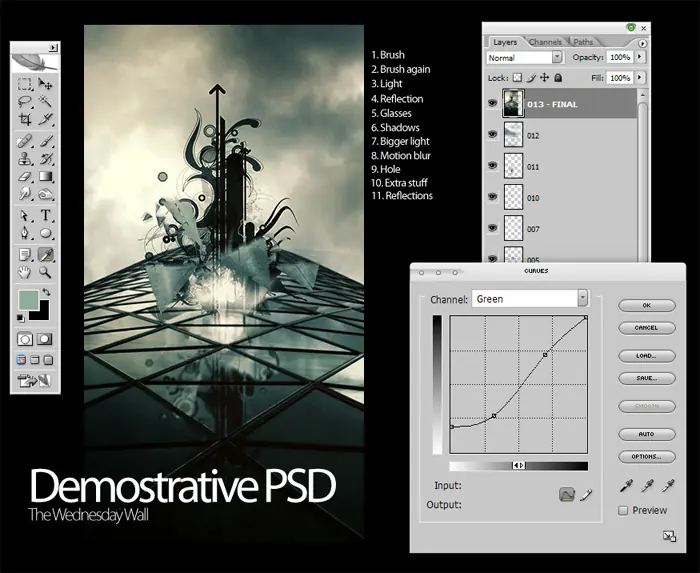Hide the 013 - FINAL layer

click(x=492, y=104)
